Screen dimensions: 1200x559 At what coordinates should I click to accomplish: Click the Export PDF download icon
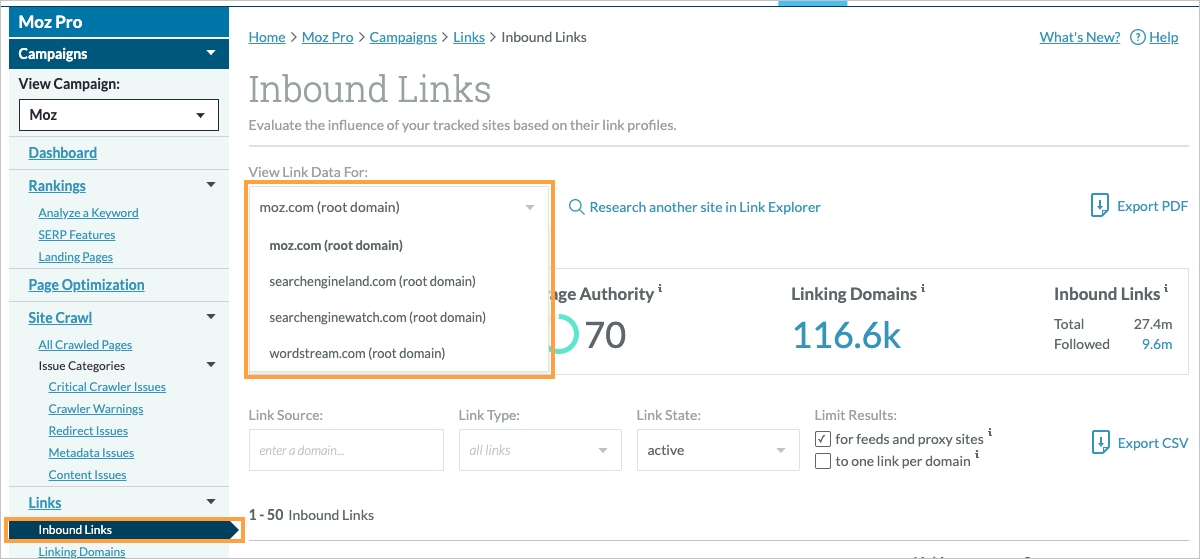pyautogui.click(x=1099, y=206)
